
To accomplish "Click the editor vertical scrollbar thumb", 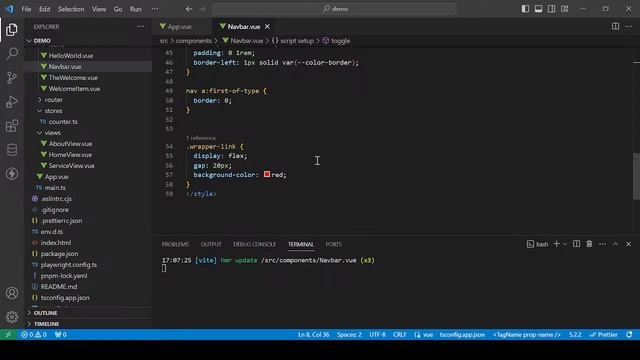I will click(636, 176).
